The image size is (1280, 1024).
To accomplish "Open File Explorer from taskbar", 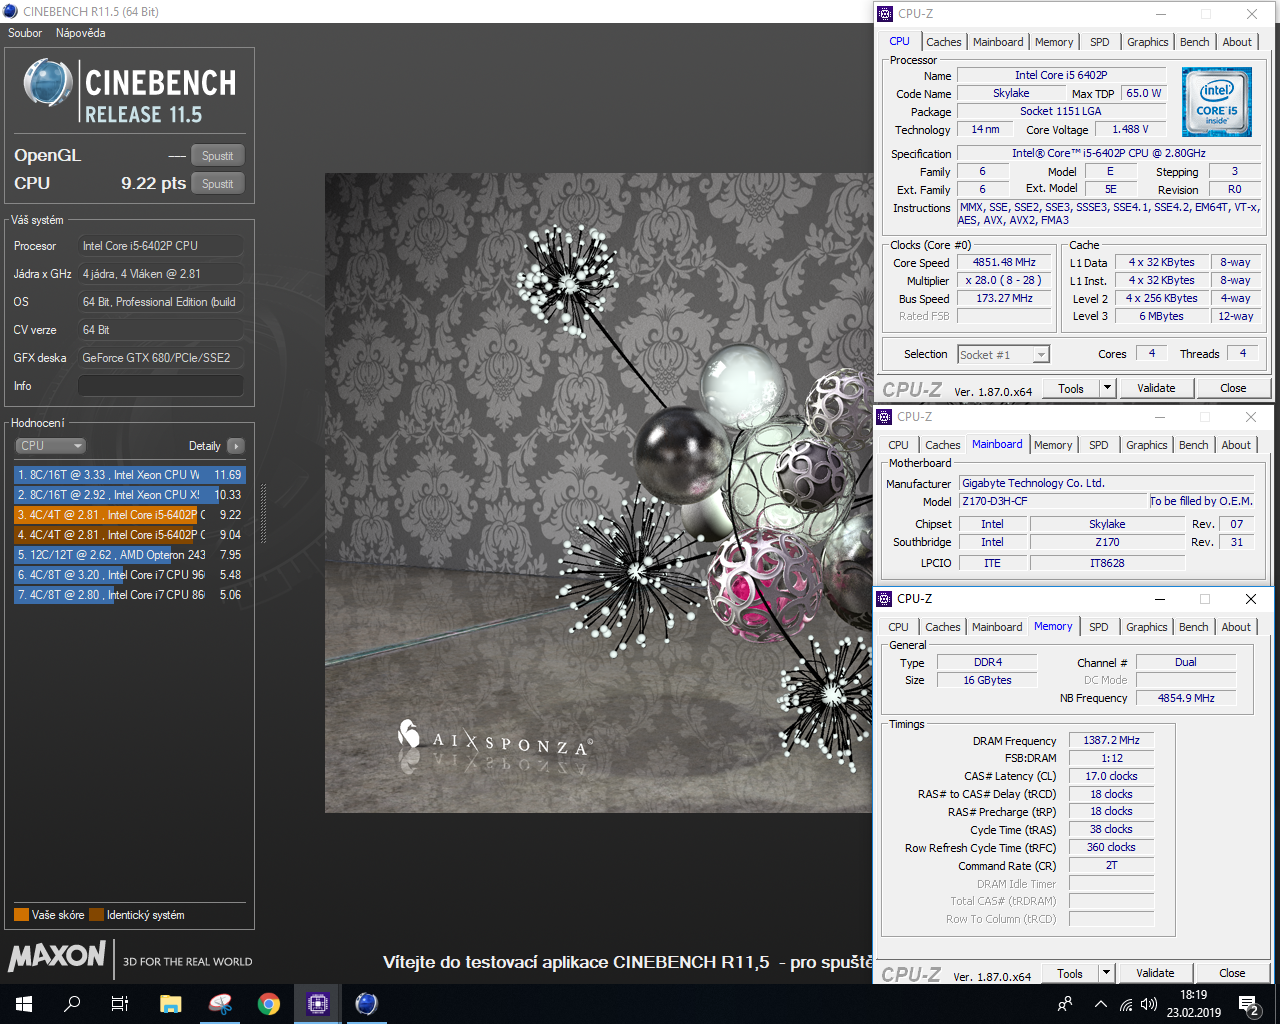I will (x=170, y=1004).
